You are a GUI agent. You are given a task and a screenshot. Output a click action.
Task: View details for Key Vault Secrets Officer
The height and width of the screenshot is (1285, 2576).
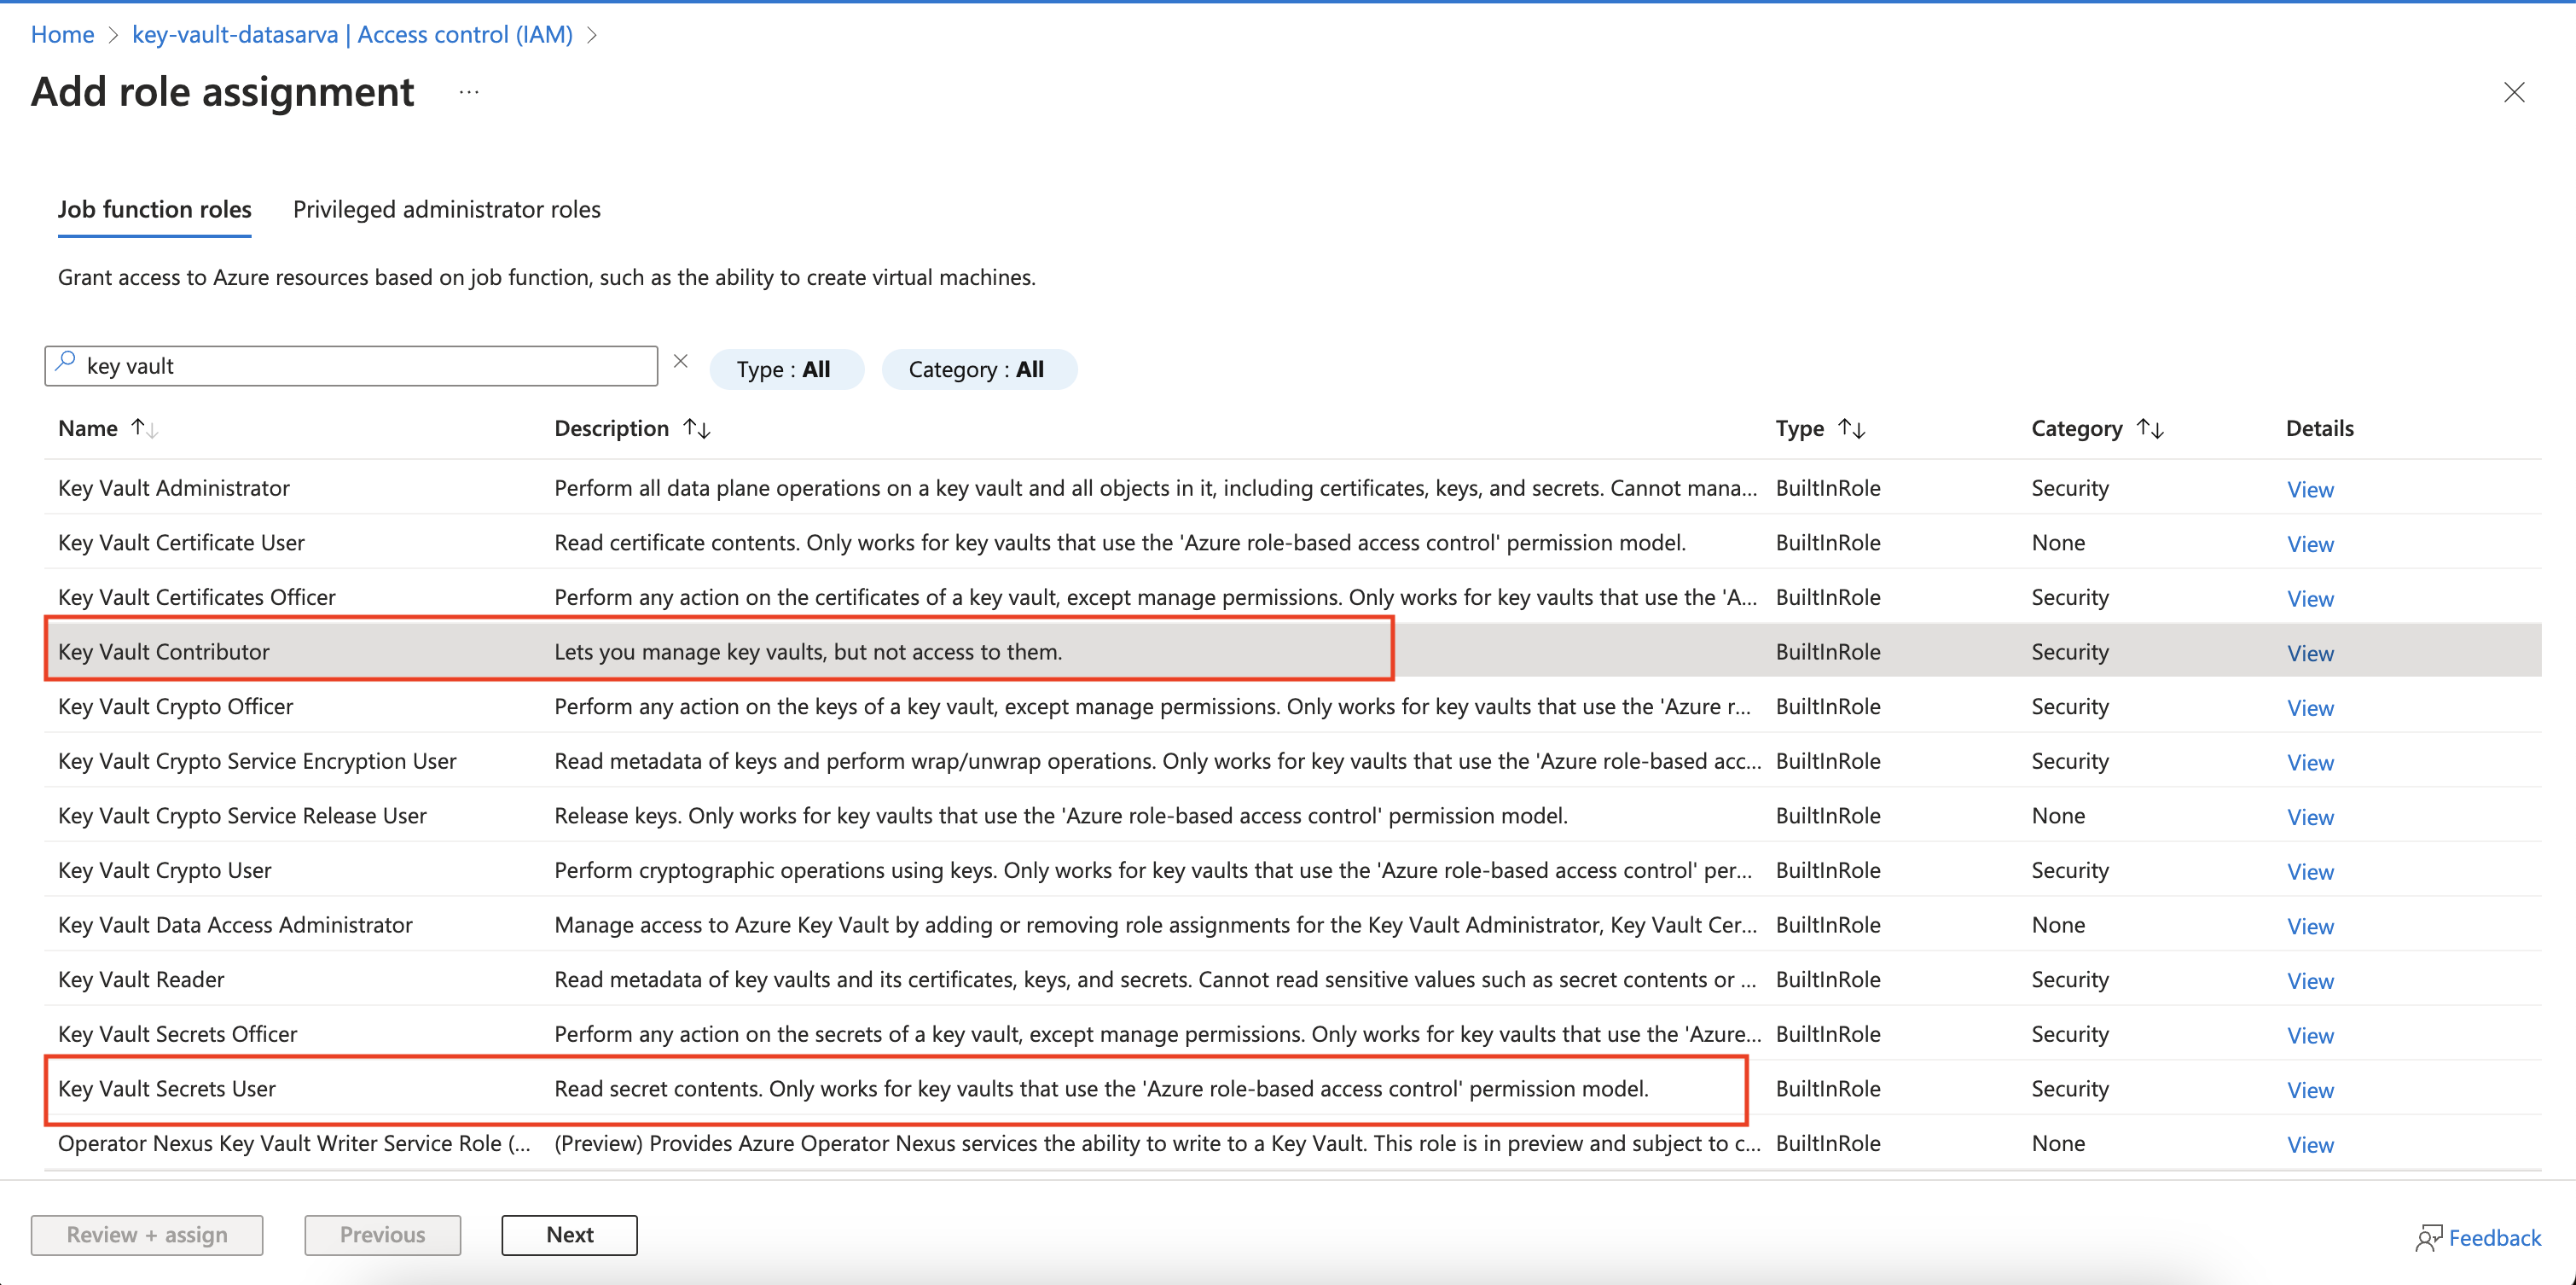coord(2310,1035)
